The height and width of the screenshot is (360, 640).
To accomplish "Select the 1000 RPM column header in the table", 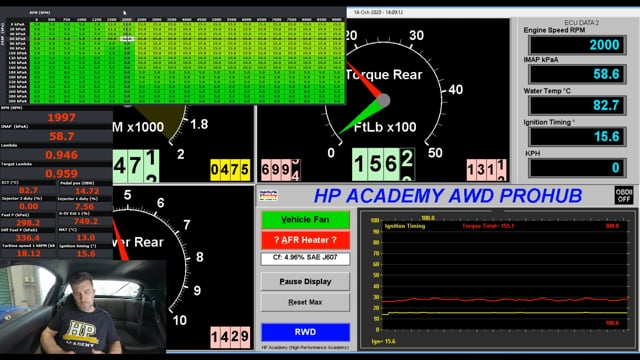I will 82,19.
